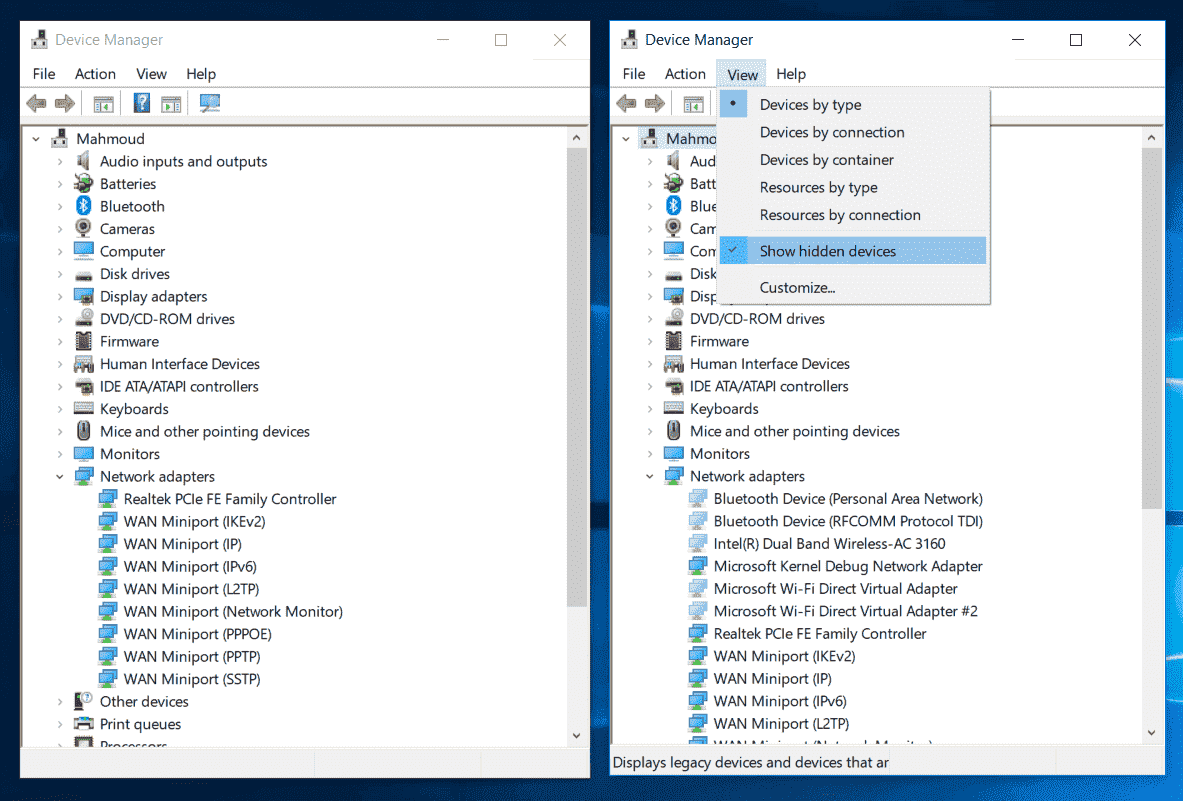Expand Display adapters in left window
This screenshot has height=801, width=1183.
60,296
